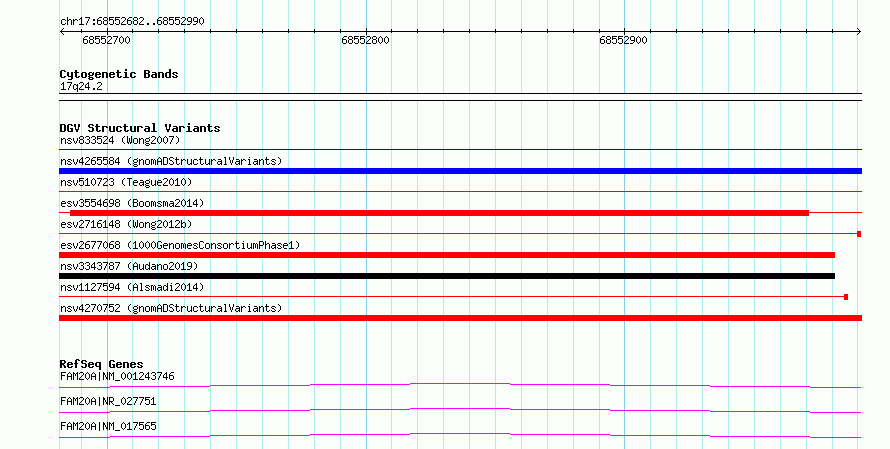Open variant nsv4270752 gnomAD label
This screenshot has width=890, height=449.
coord(171,308)
